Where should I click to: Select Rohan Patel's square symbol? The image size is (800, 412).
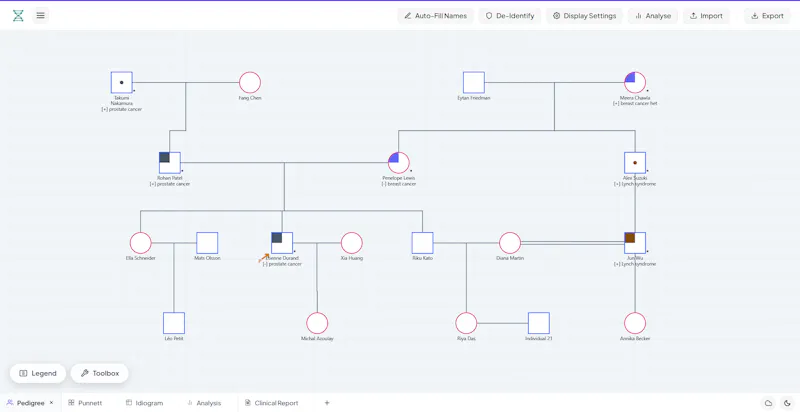pos(170,163)
